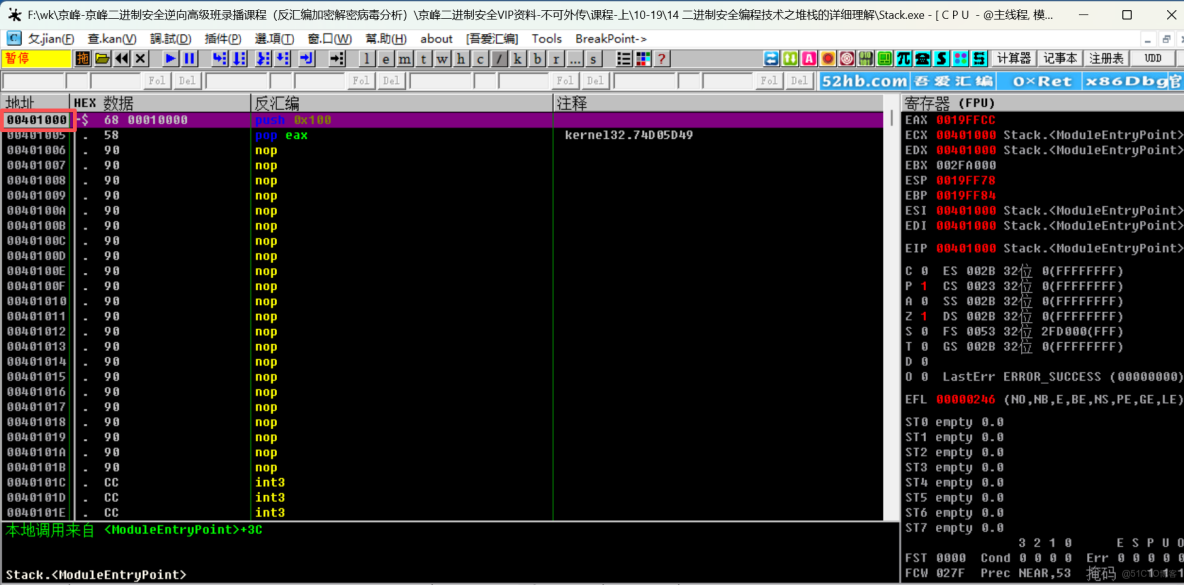
Task: Show CPU window with C button
Action: (x=479, y=58)
